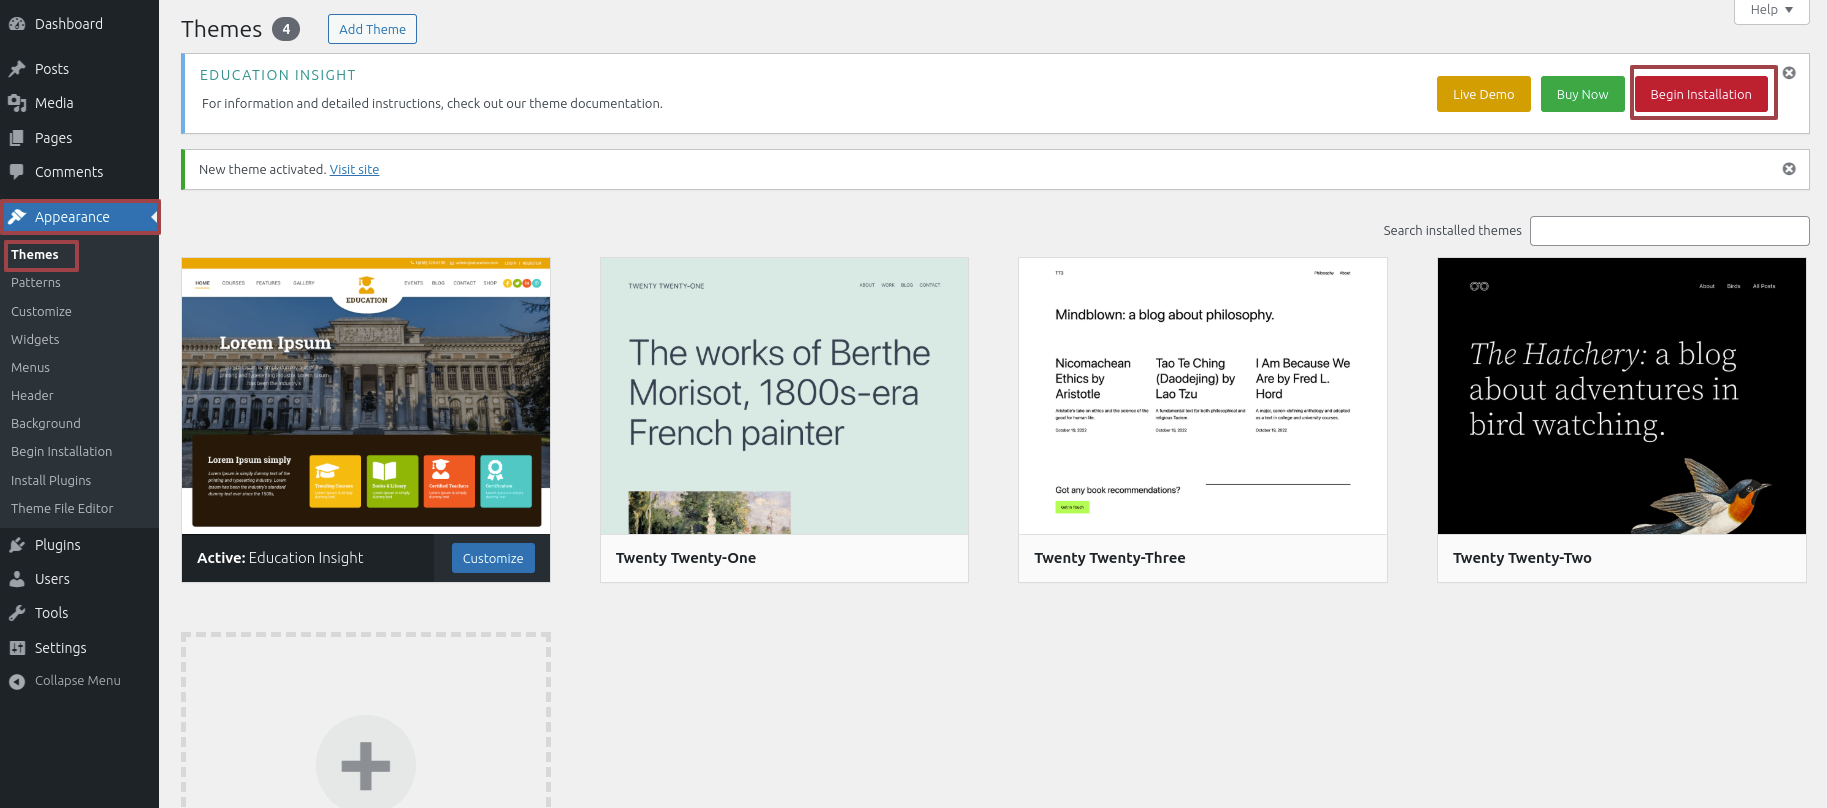Image resolution: width=1827 pixels, height=808 pixels.
Task: Click the Twenty Twenty-Three theme name
Action: [1110, 558]
